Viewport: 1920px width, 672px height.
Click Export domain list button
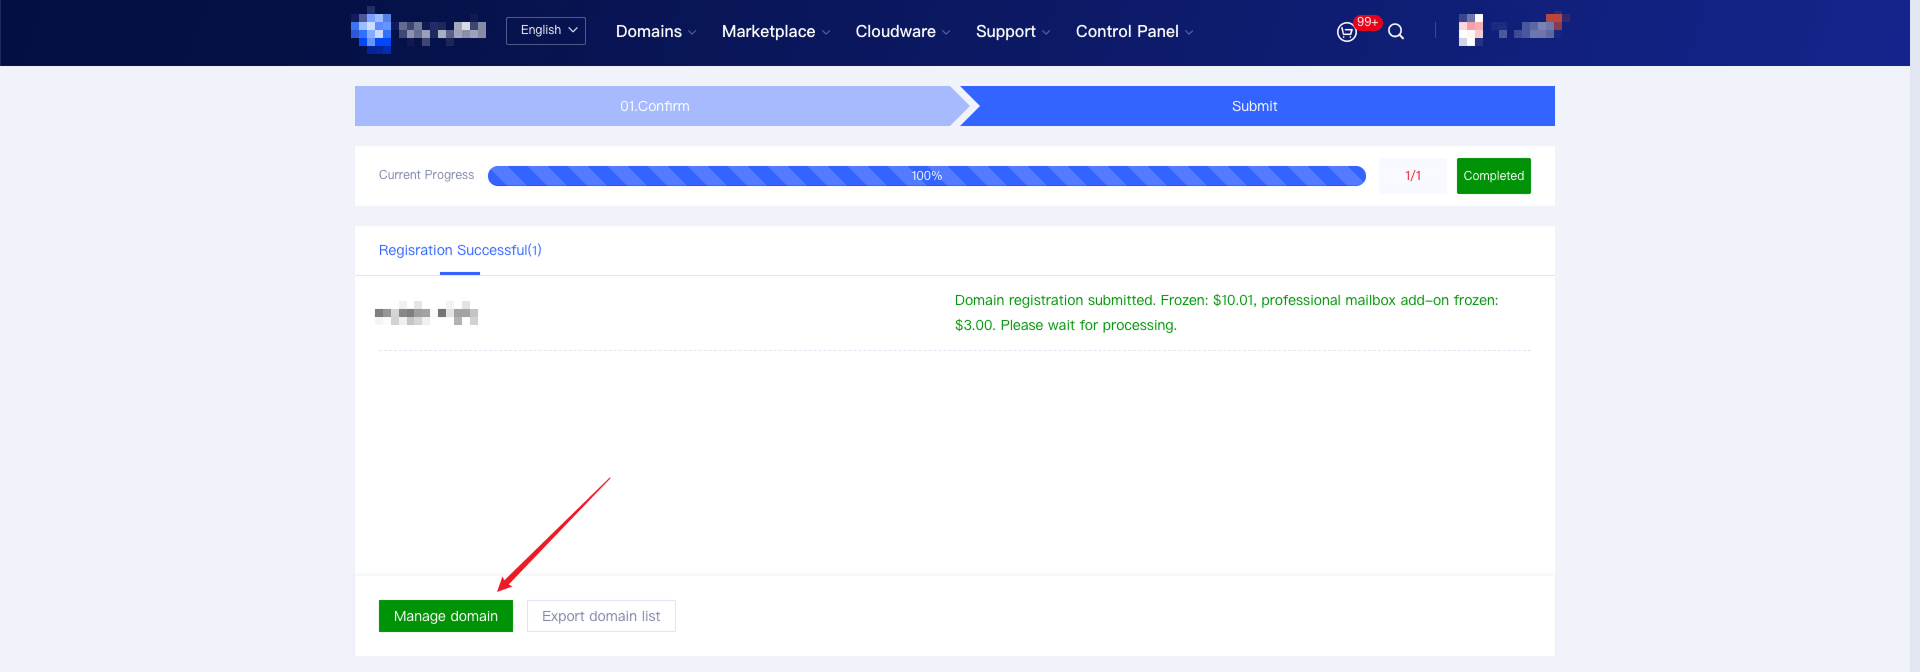pos(601,616)
